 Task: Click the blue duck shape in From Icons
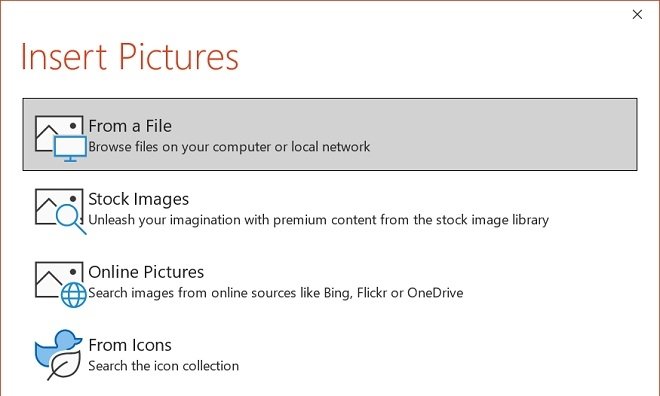point(57,347)
